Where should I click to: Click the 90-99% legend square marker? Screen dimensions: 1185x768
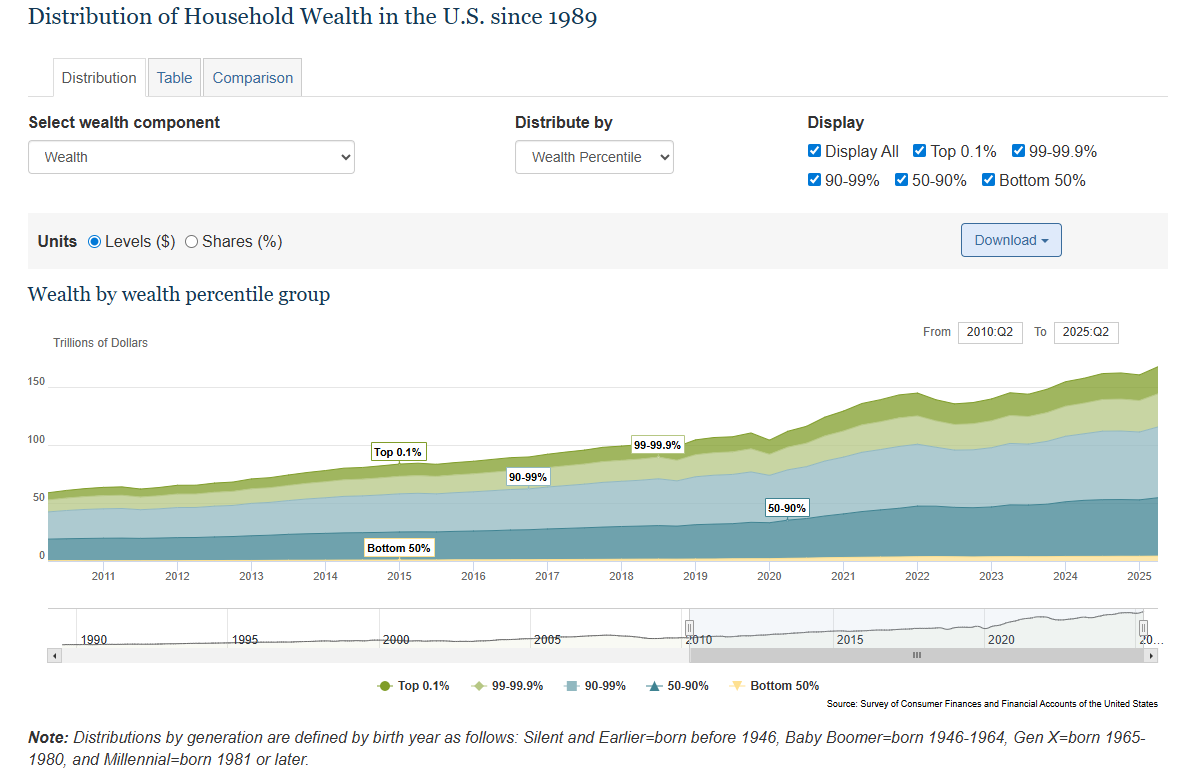(x=571, y=686)
